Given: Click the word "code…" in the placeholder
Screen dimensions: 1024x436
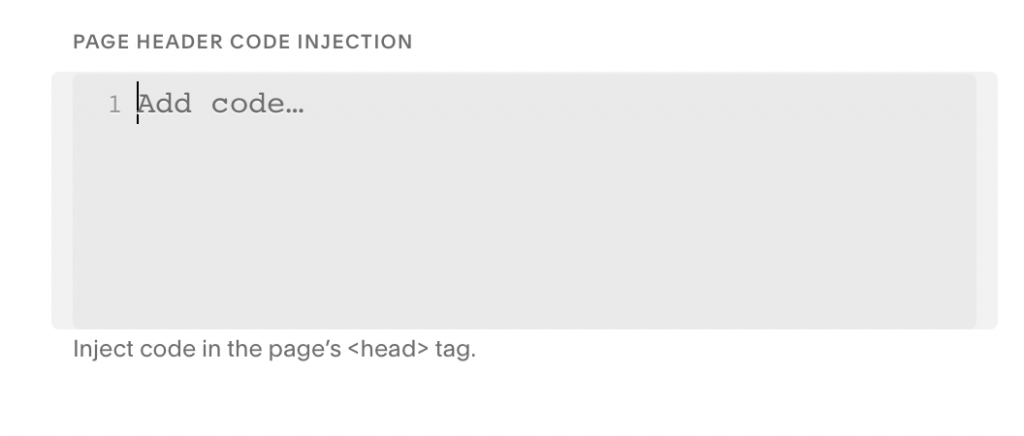Looking at the screenshot, I should pyautogui.click(x=257, y=104).
